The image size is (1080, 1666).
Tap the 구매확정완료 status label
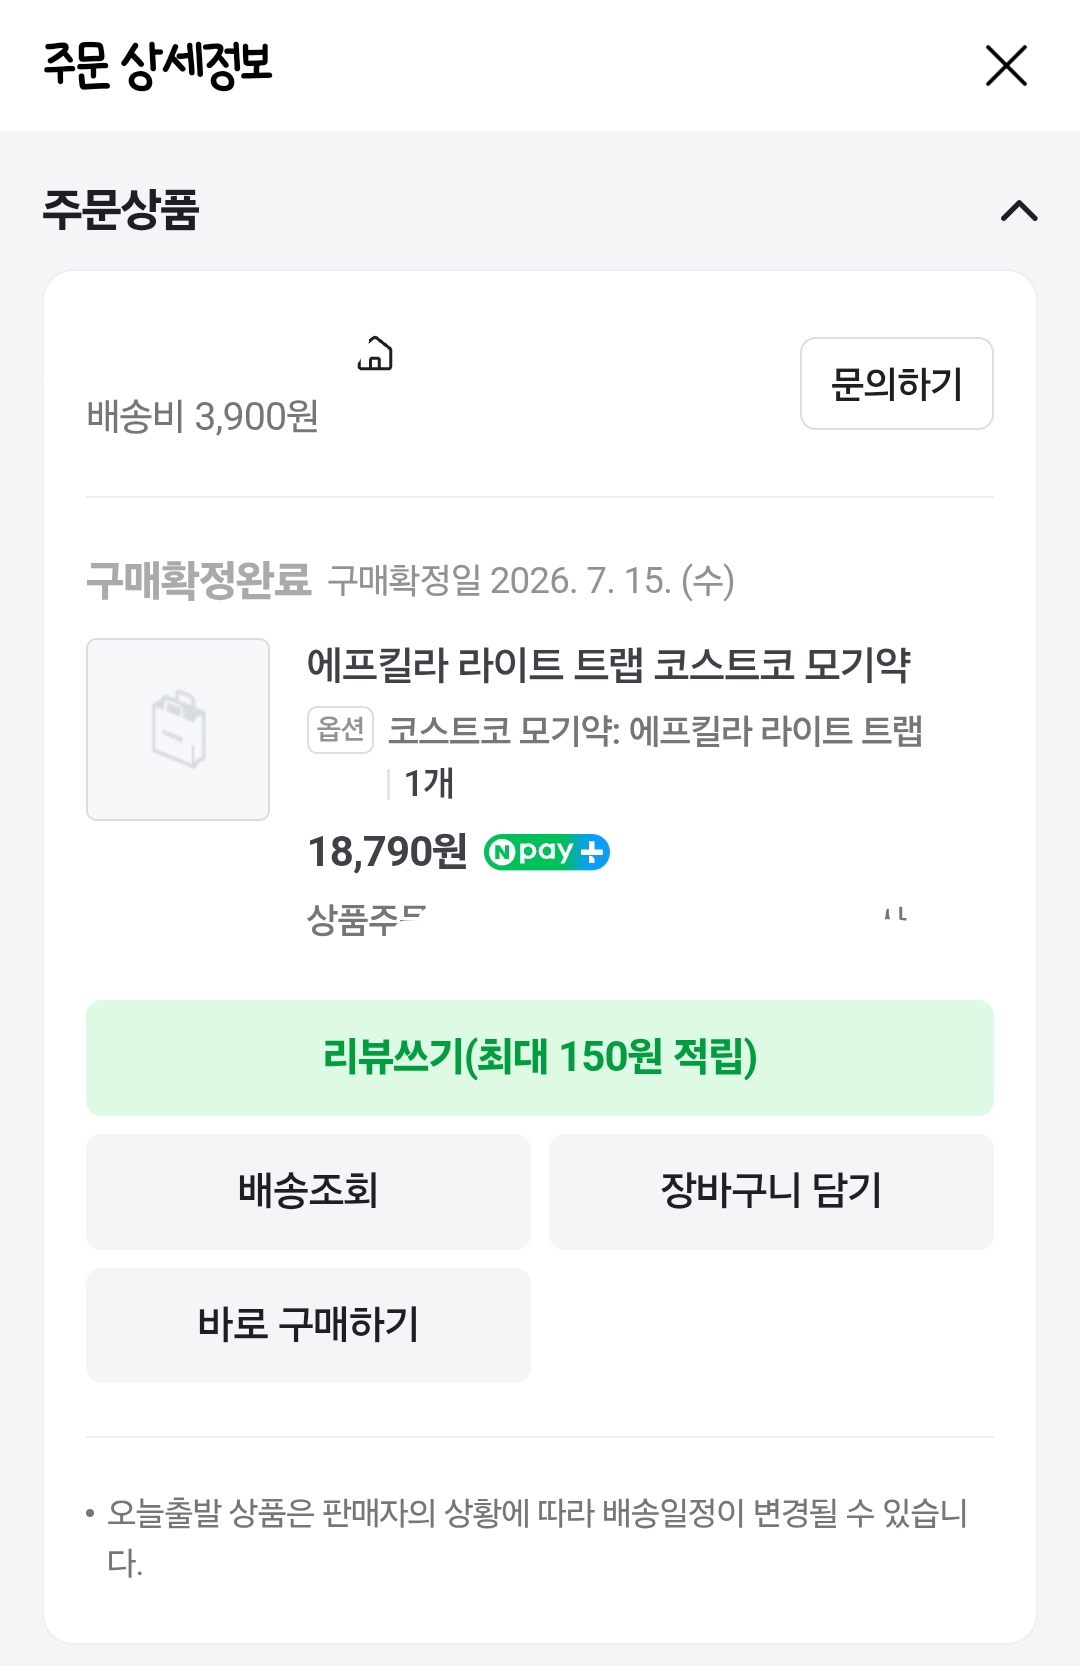coord(199,580)
